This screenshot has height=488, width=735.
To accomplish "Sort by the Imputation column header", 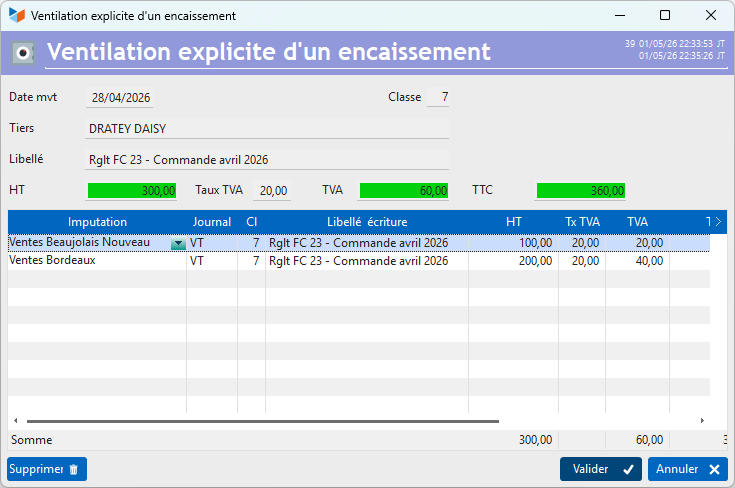I will 97,222.
